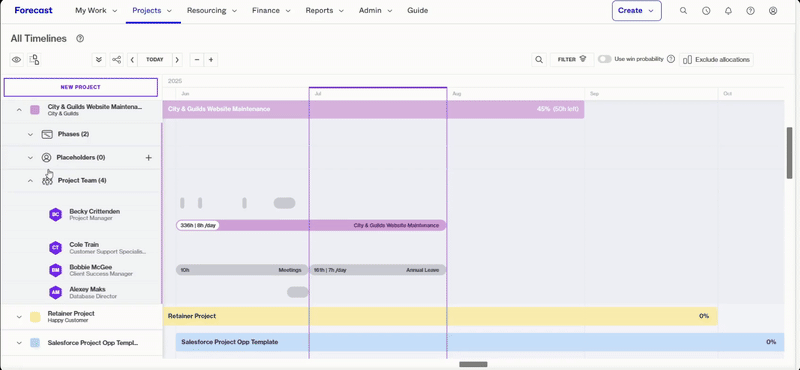This screenshot has height=370, width=800.
Task: Click the City & Guilds Website Maintenance project bar
Action: (373, 109)
